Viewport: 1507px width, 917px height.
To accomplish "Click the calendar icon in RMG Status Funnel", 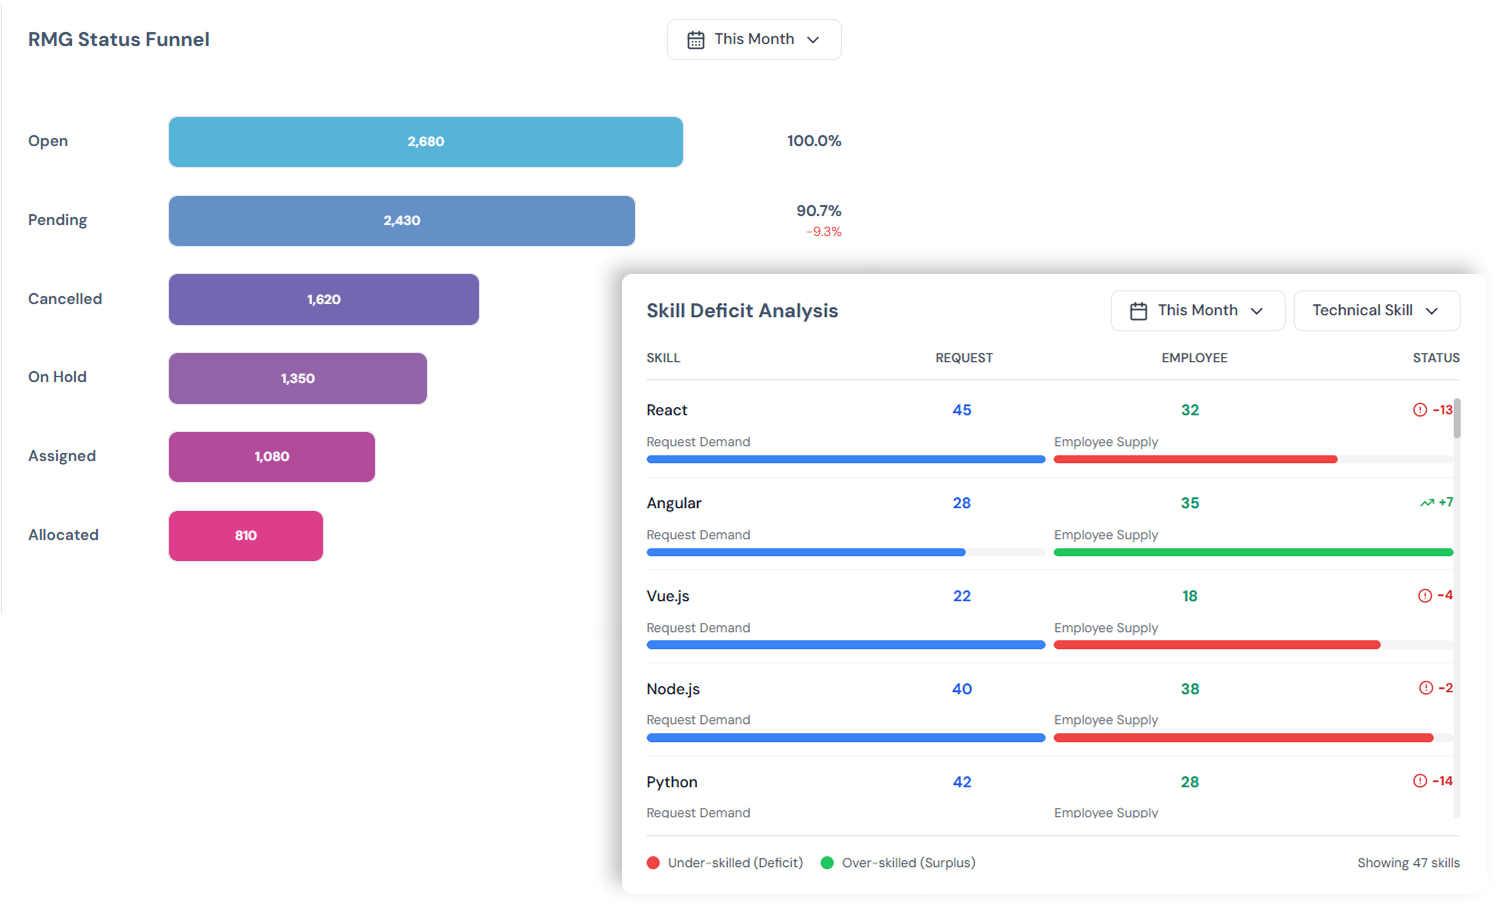I will tap(696, 40).
